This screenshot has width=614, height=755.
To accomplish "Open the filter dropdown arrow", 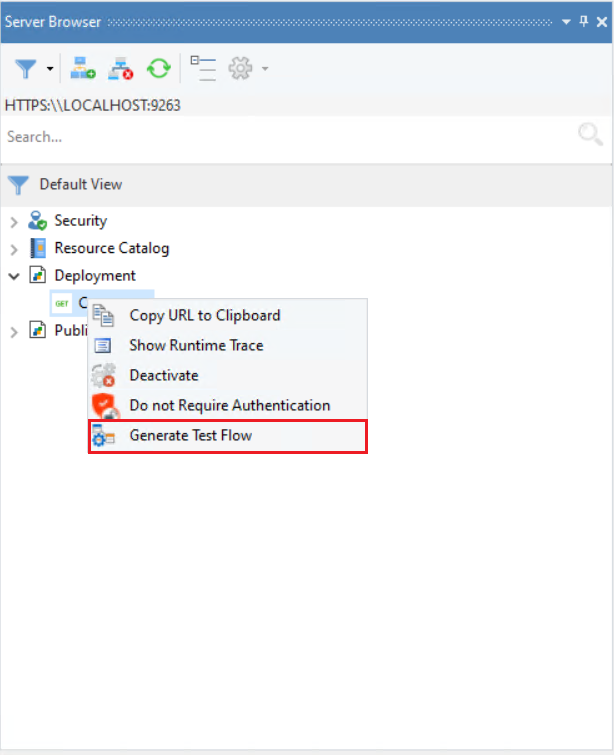I will click(x=49, y=70).
